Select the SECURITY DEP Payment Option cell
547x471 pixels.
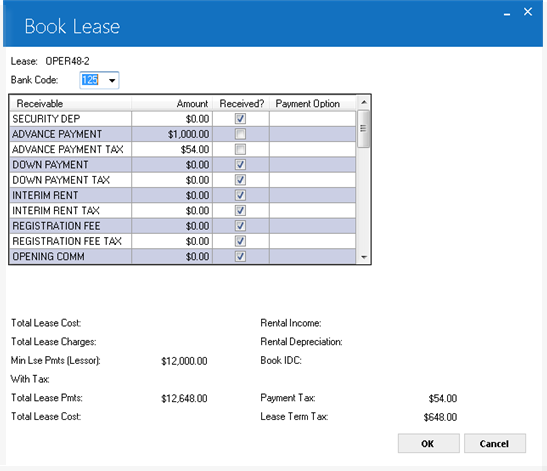point(313,119)
